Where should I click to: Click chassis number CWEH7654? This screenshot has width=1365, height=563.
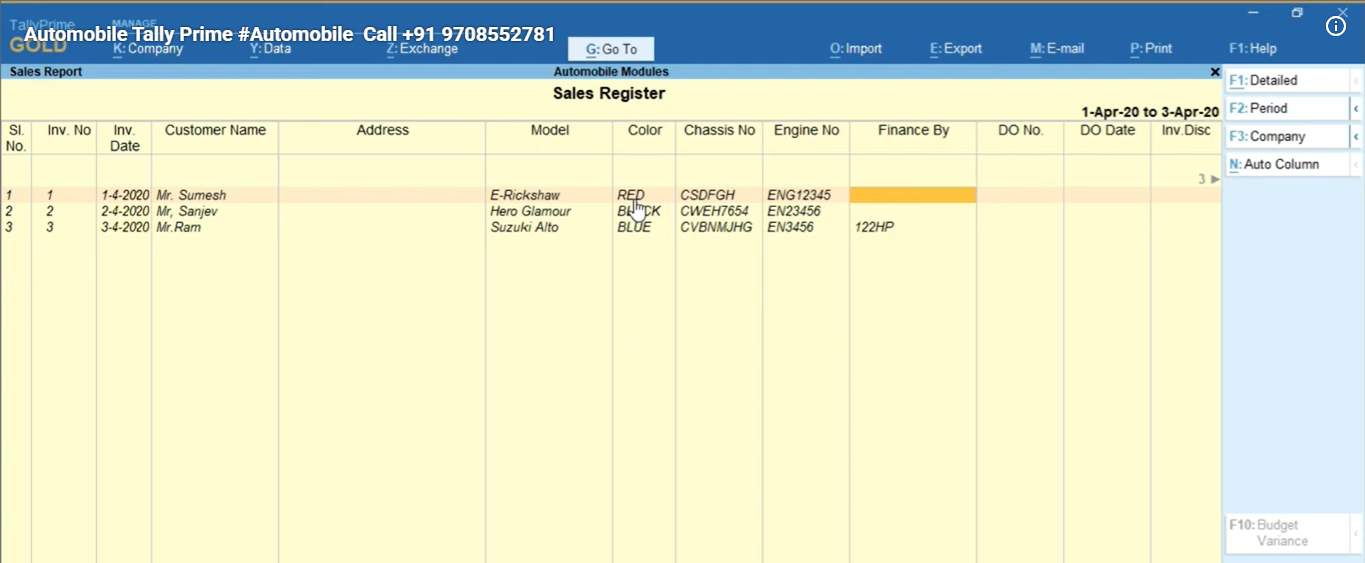714,212
